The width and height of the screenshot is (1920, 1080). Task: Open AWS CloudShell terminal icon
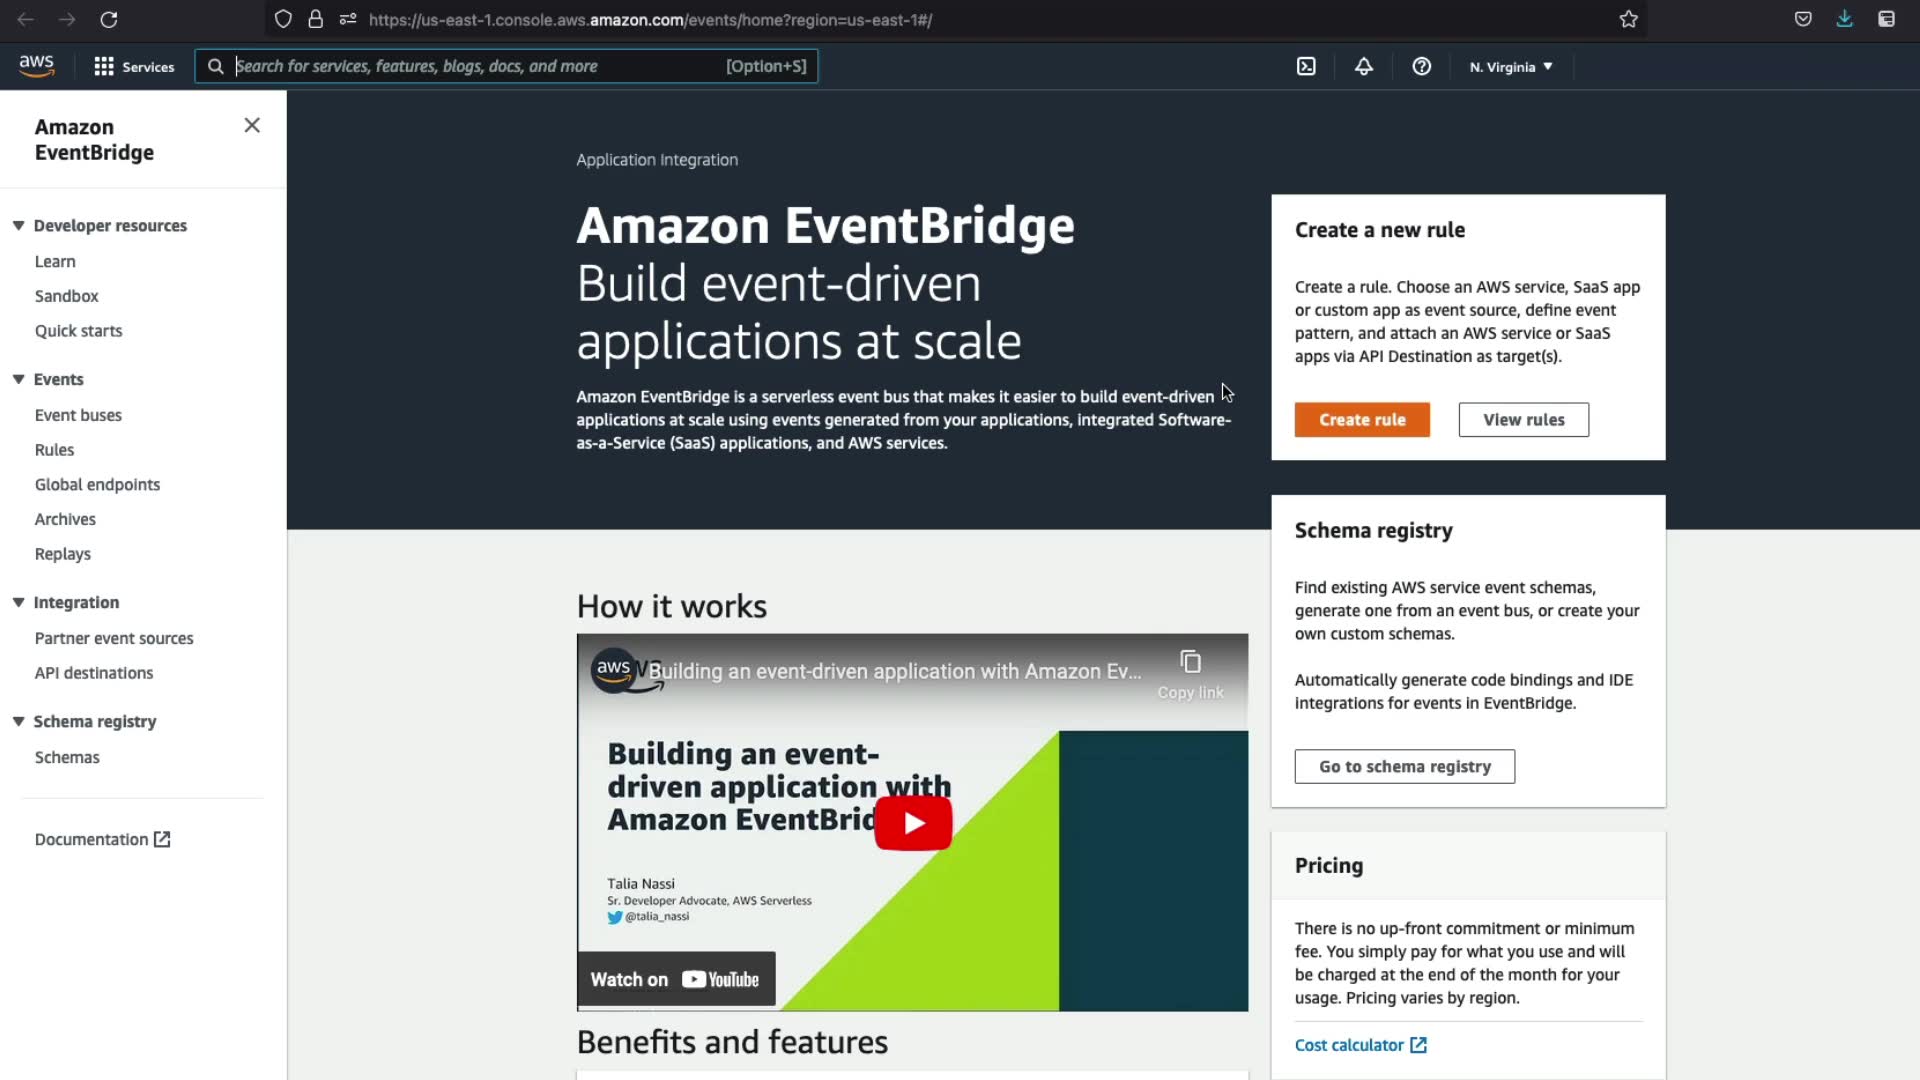pos(1306,66)
